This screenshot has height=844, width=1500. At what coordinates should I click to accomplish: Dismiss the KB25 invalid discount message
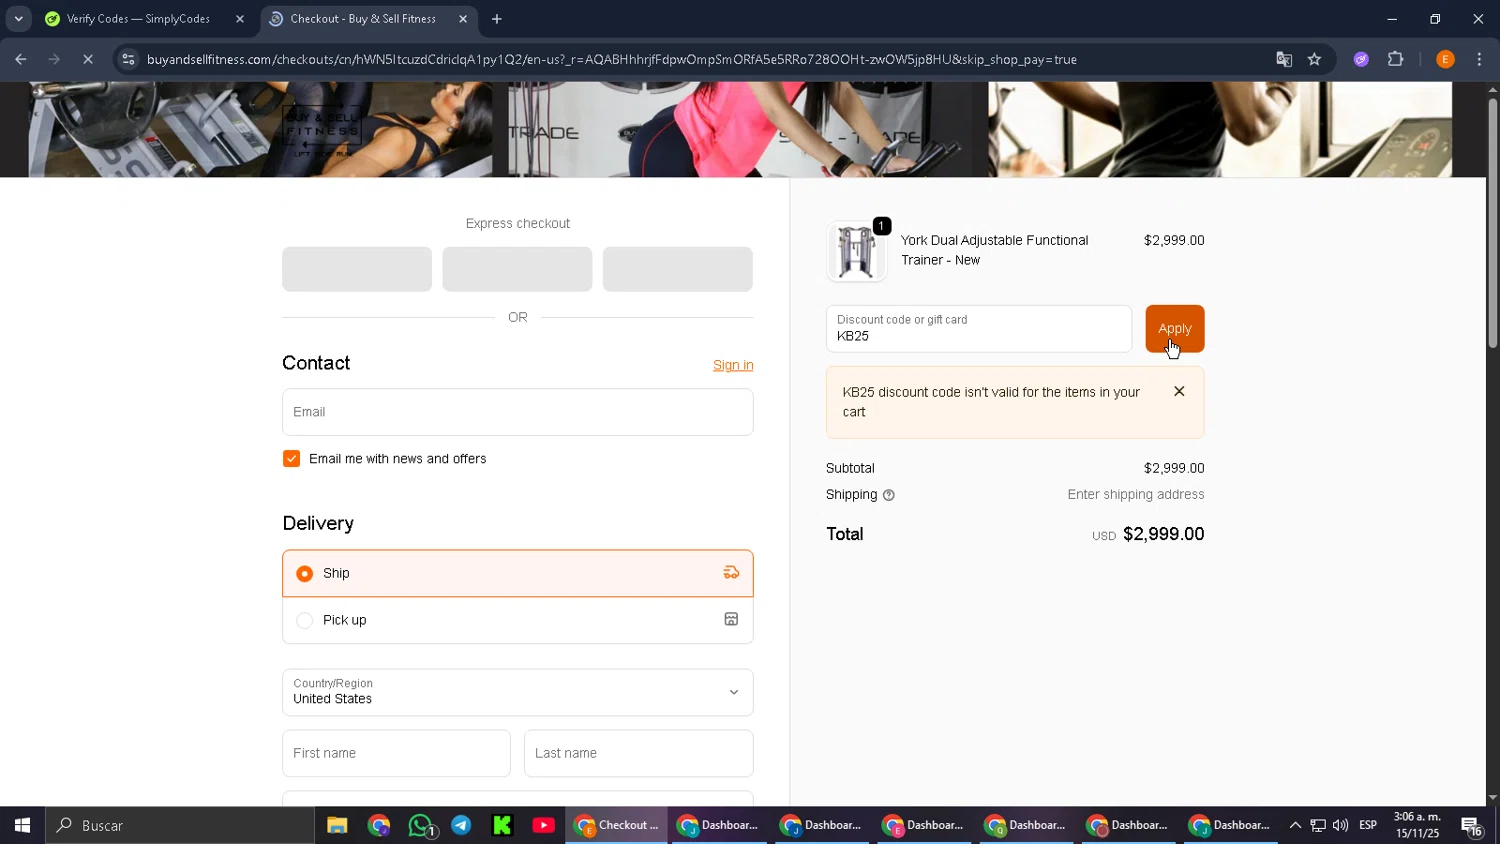point(1179,392)
